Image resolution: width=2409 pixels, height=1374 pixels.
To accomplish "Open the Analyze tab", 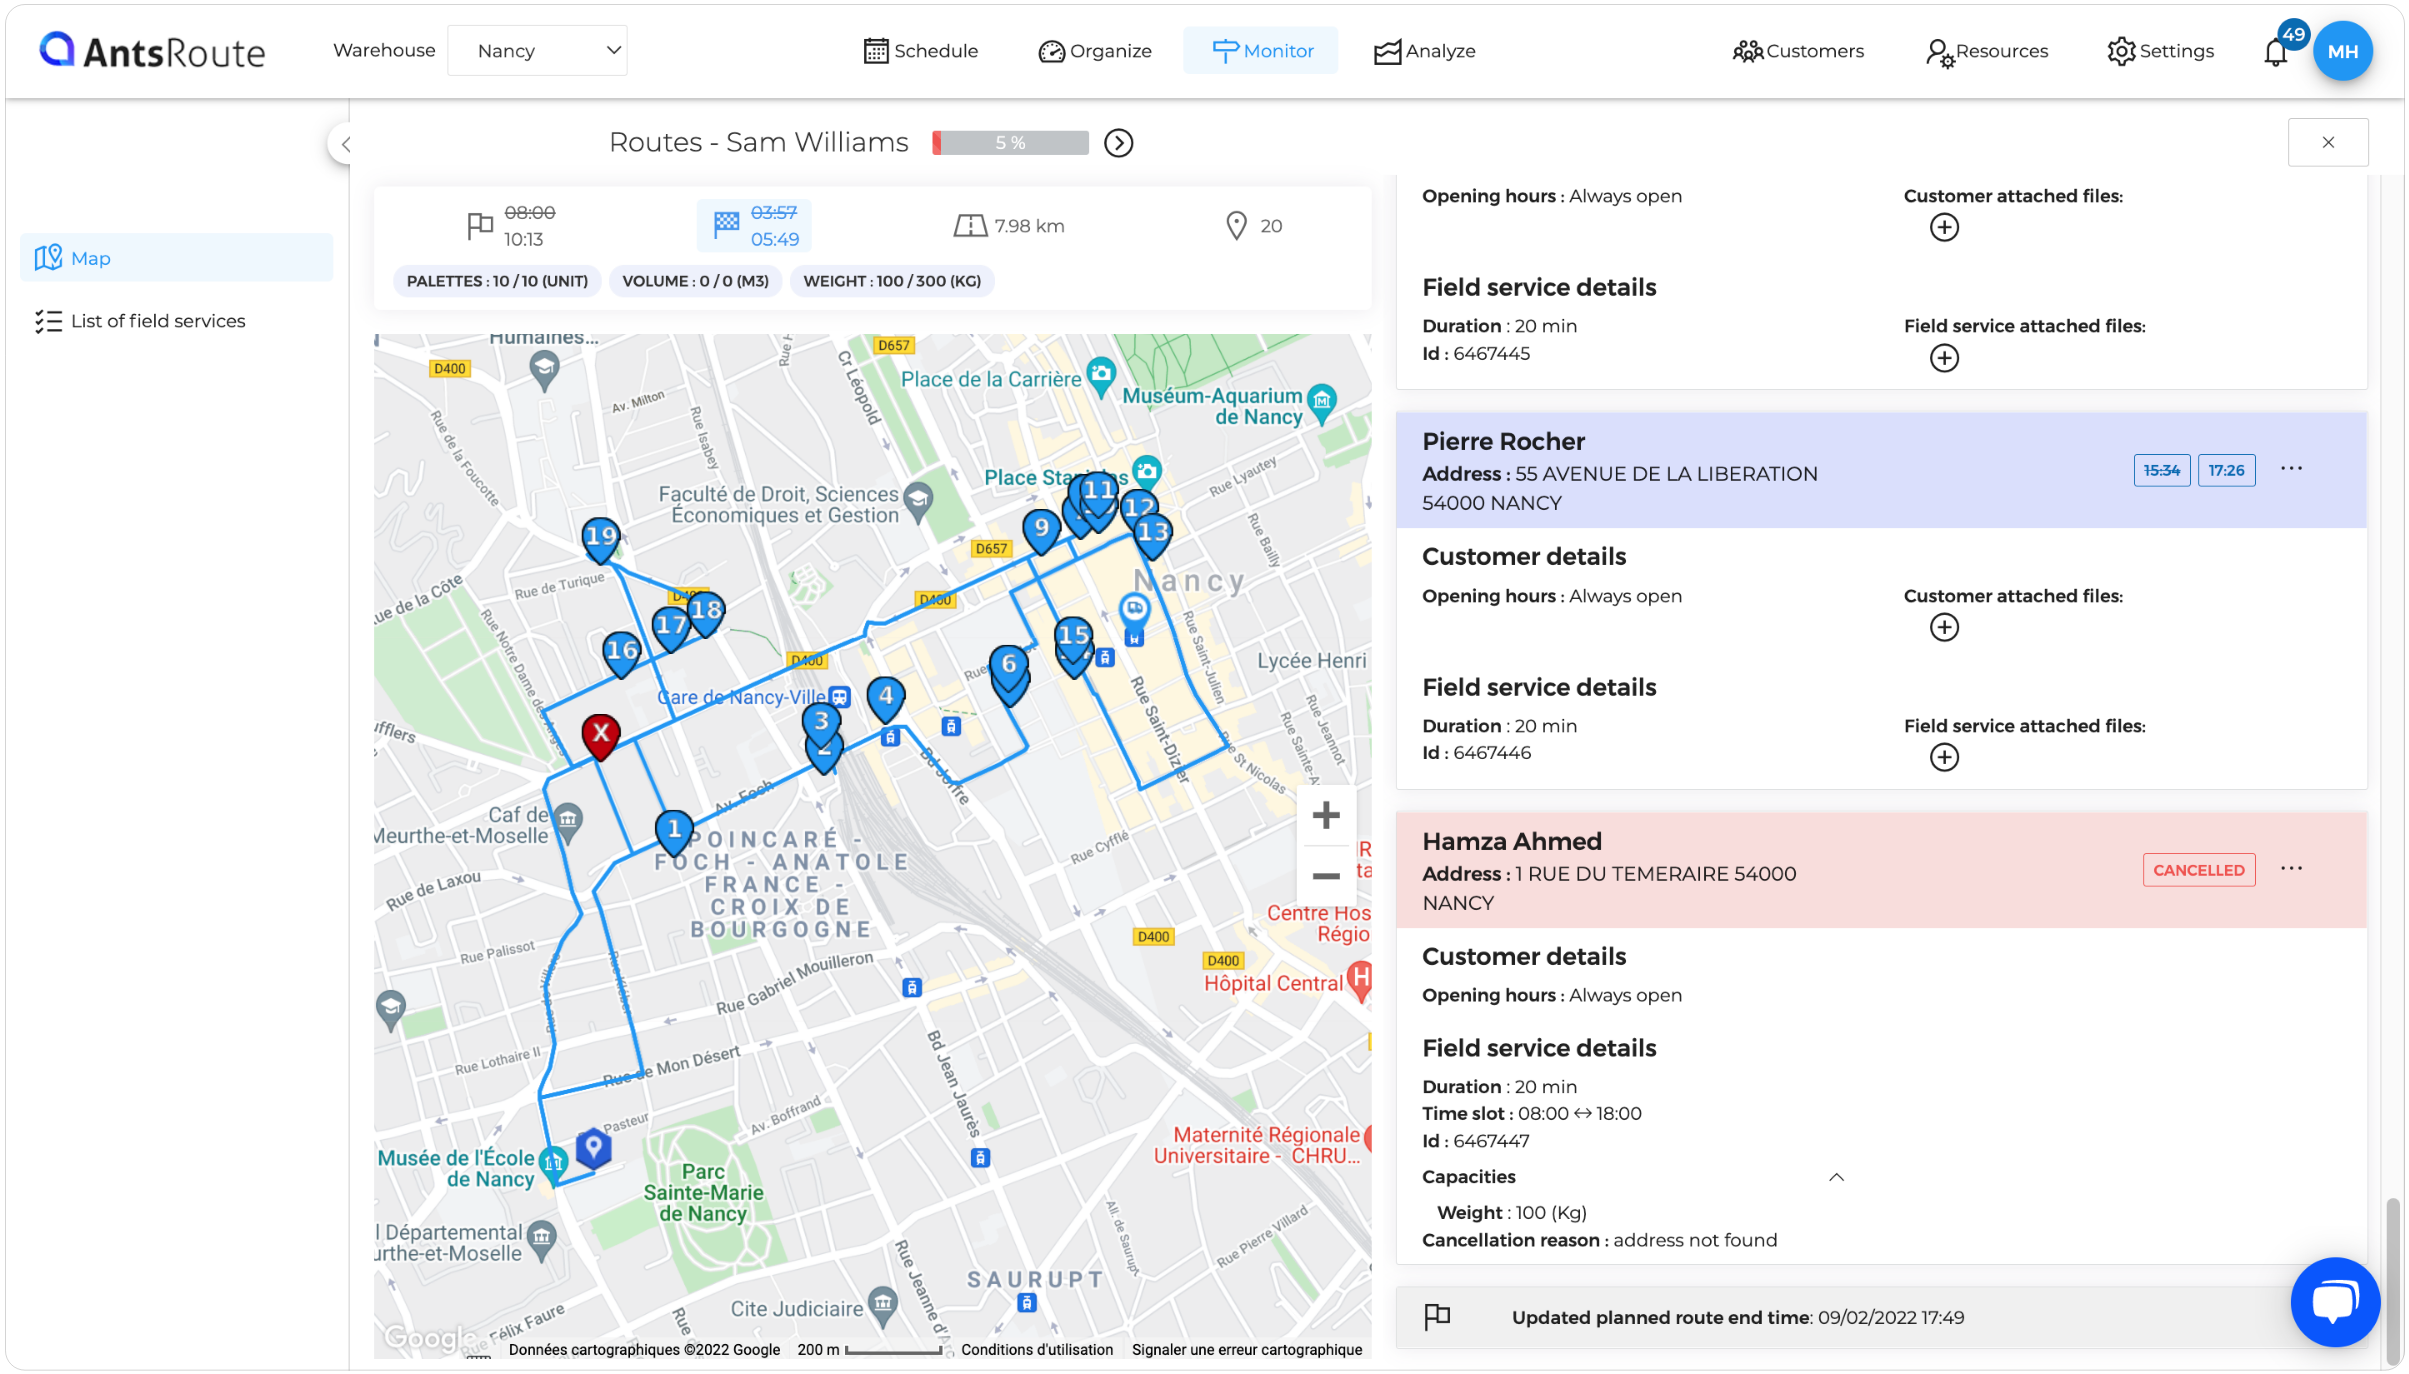I will (x=1424, y=51).
